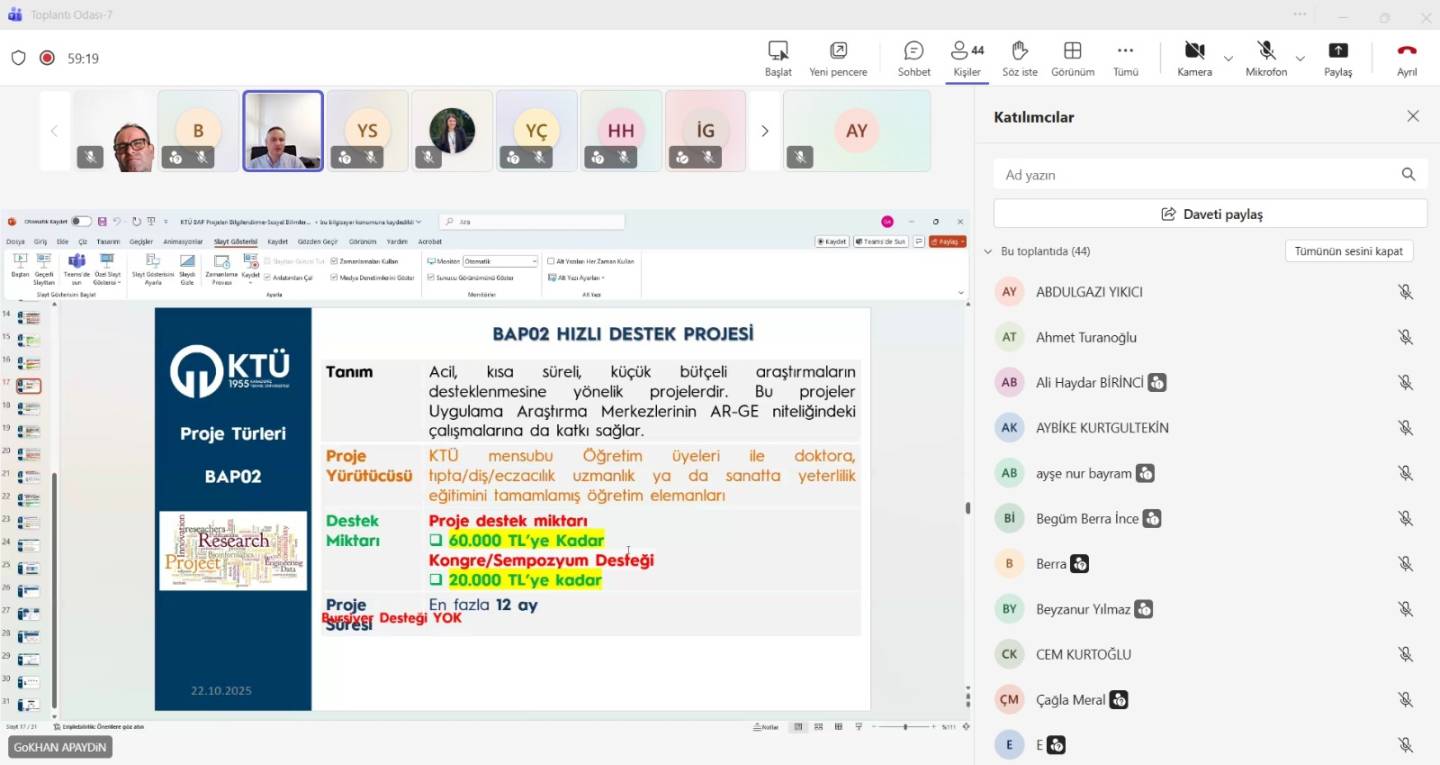Show next participants in video strip
This screenshot has width=1440, height=765.
tap(765, 131)
